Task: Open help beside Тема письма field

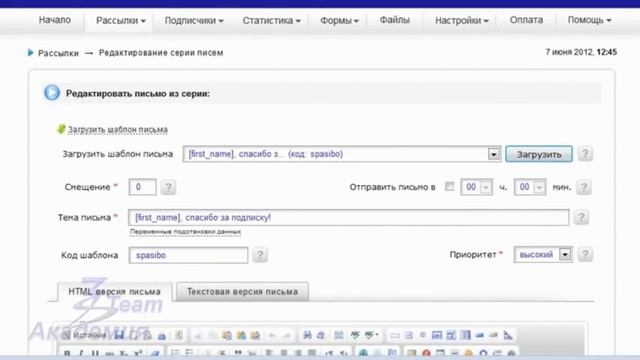Action: (x=581, y=217)
